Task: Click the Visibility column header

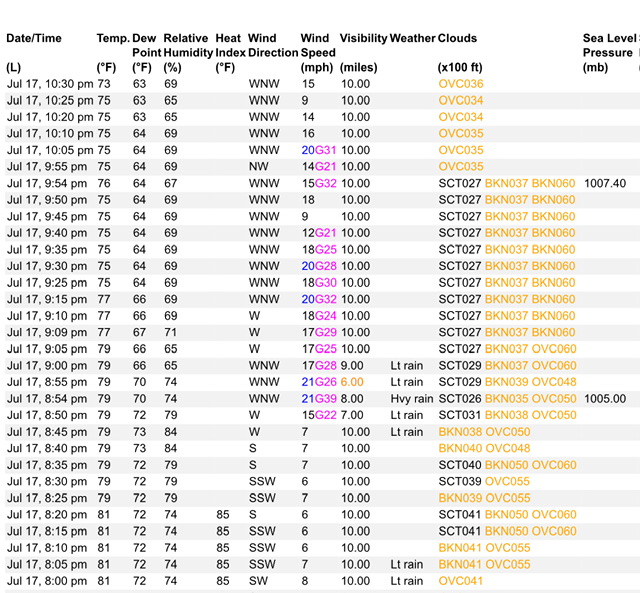Action: pyautogui.click(x=363, y=38)
